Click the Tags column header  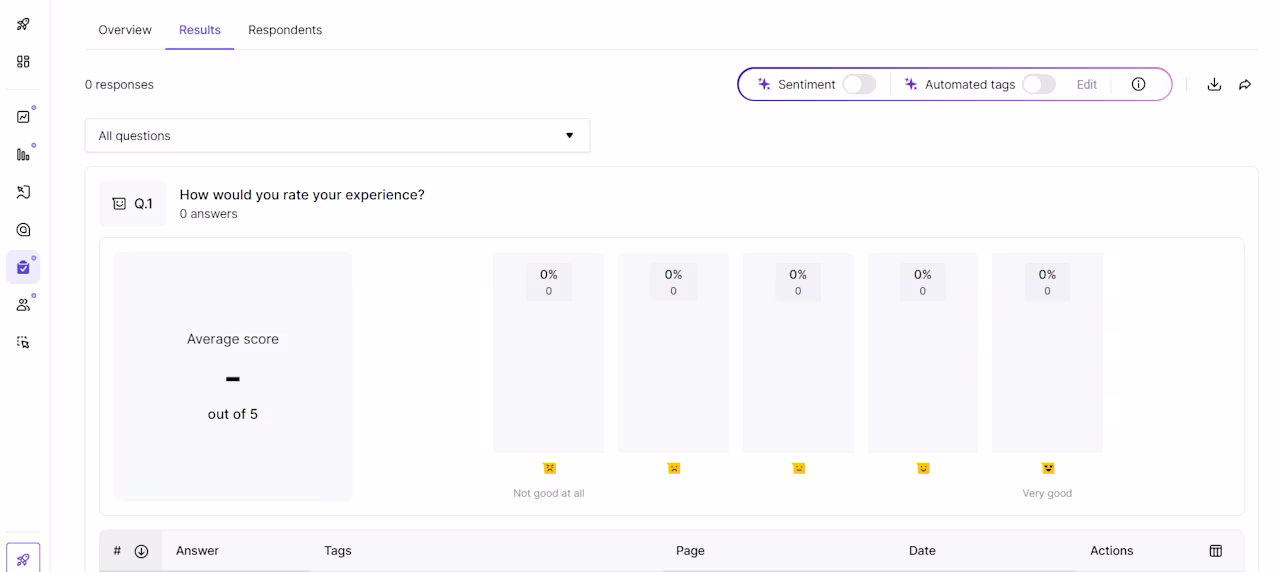point(338,551)
